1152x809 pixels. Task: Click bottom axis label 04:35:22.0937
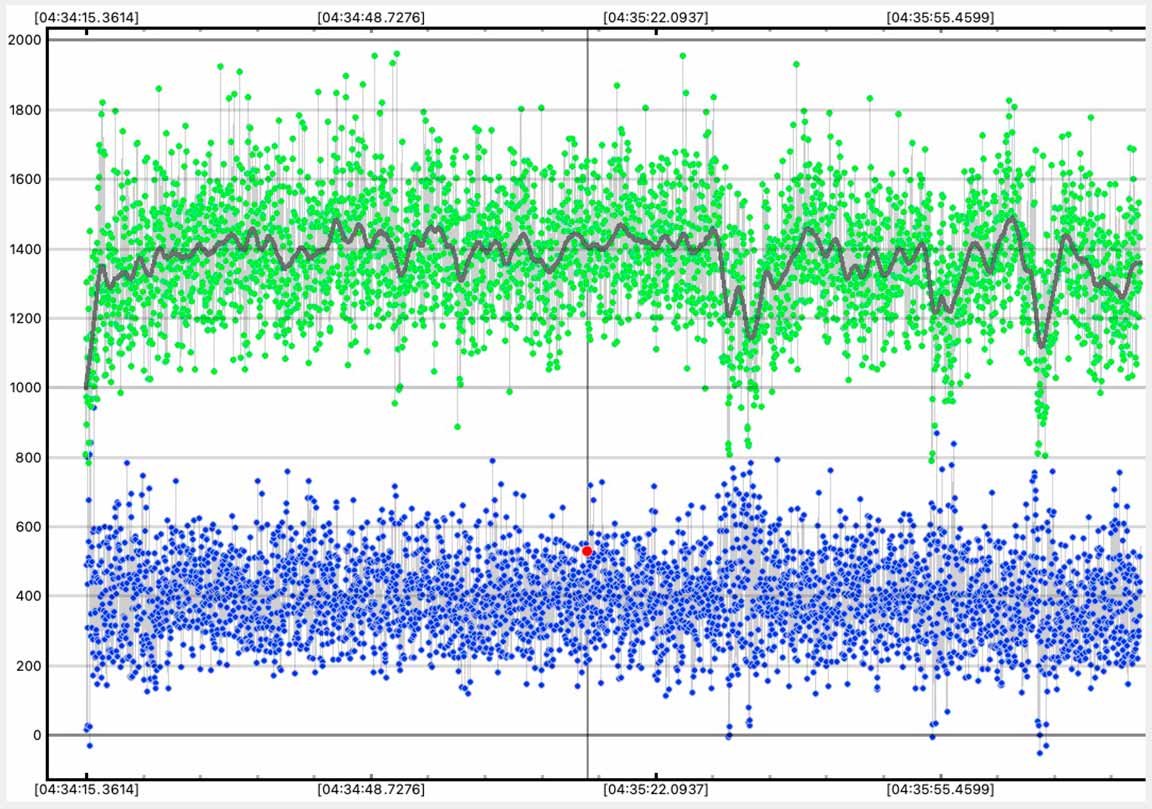coord(656,790)
